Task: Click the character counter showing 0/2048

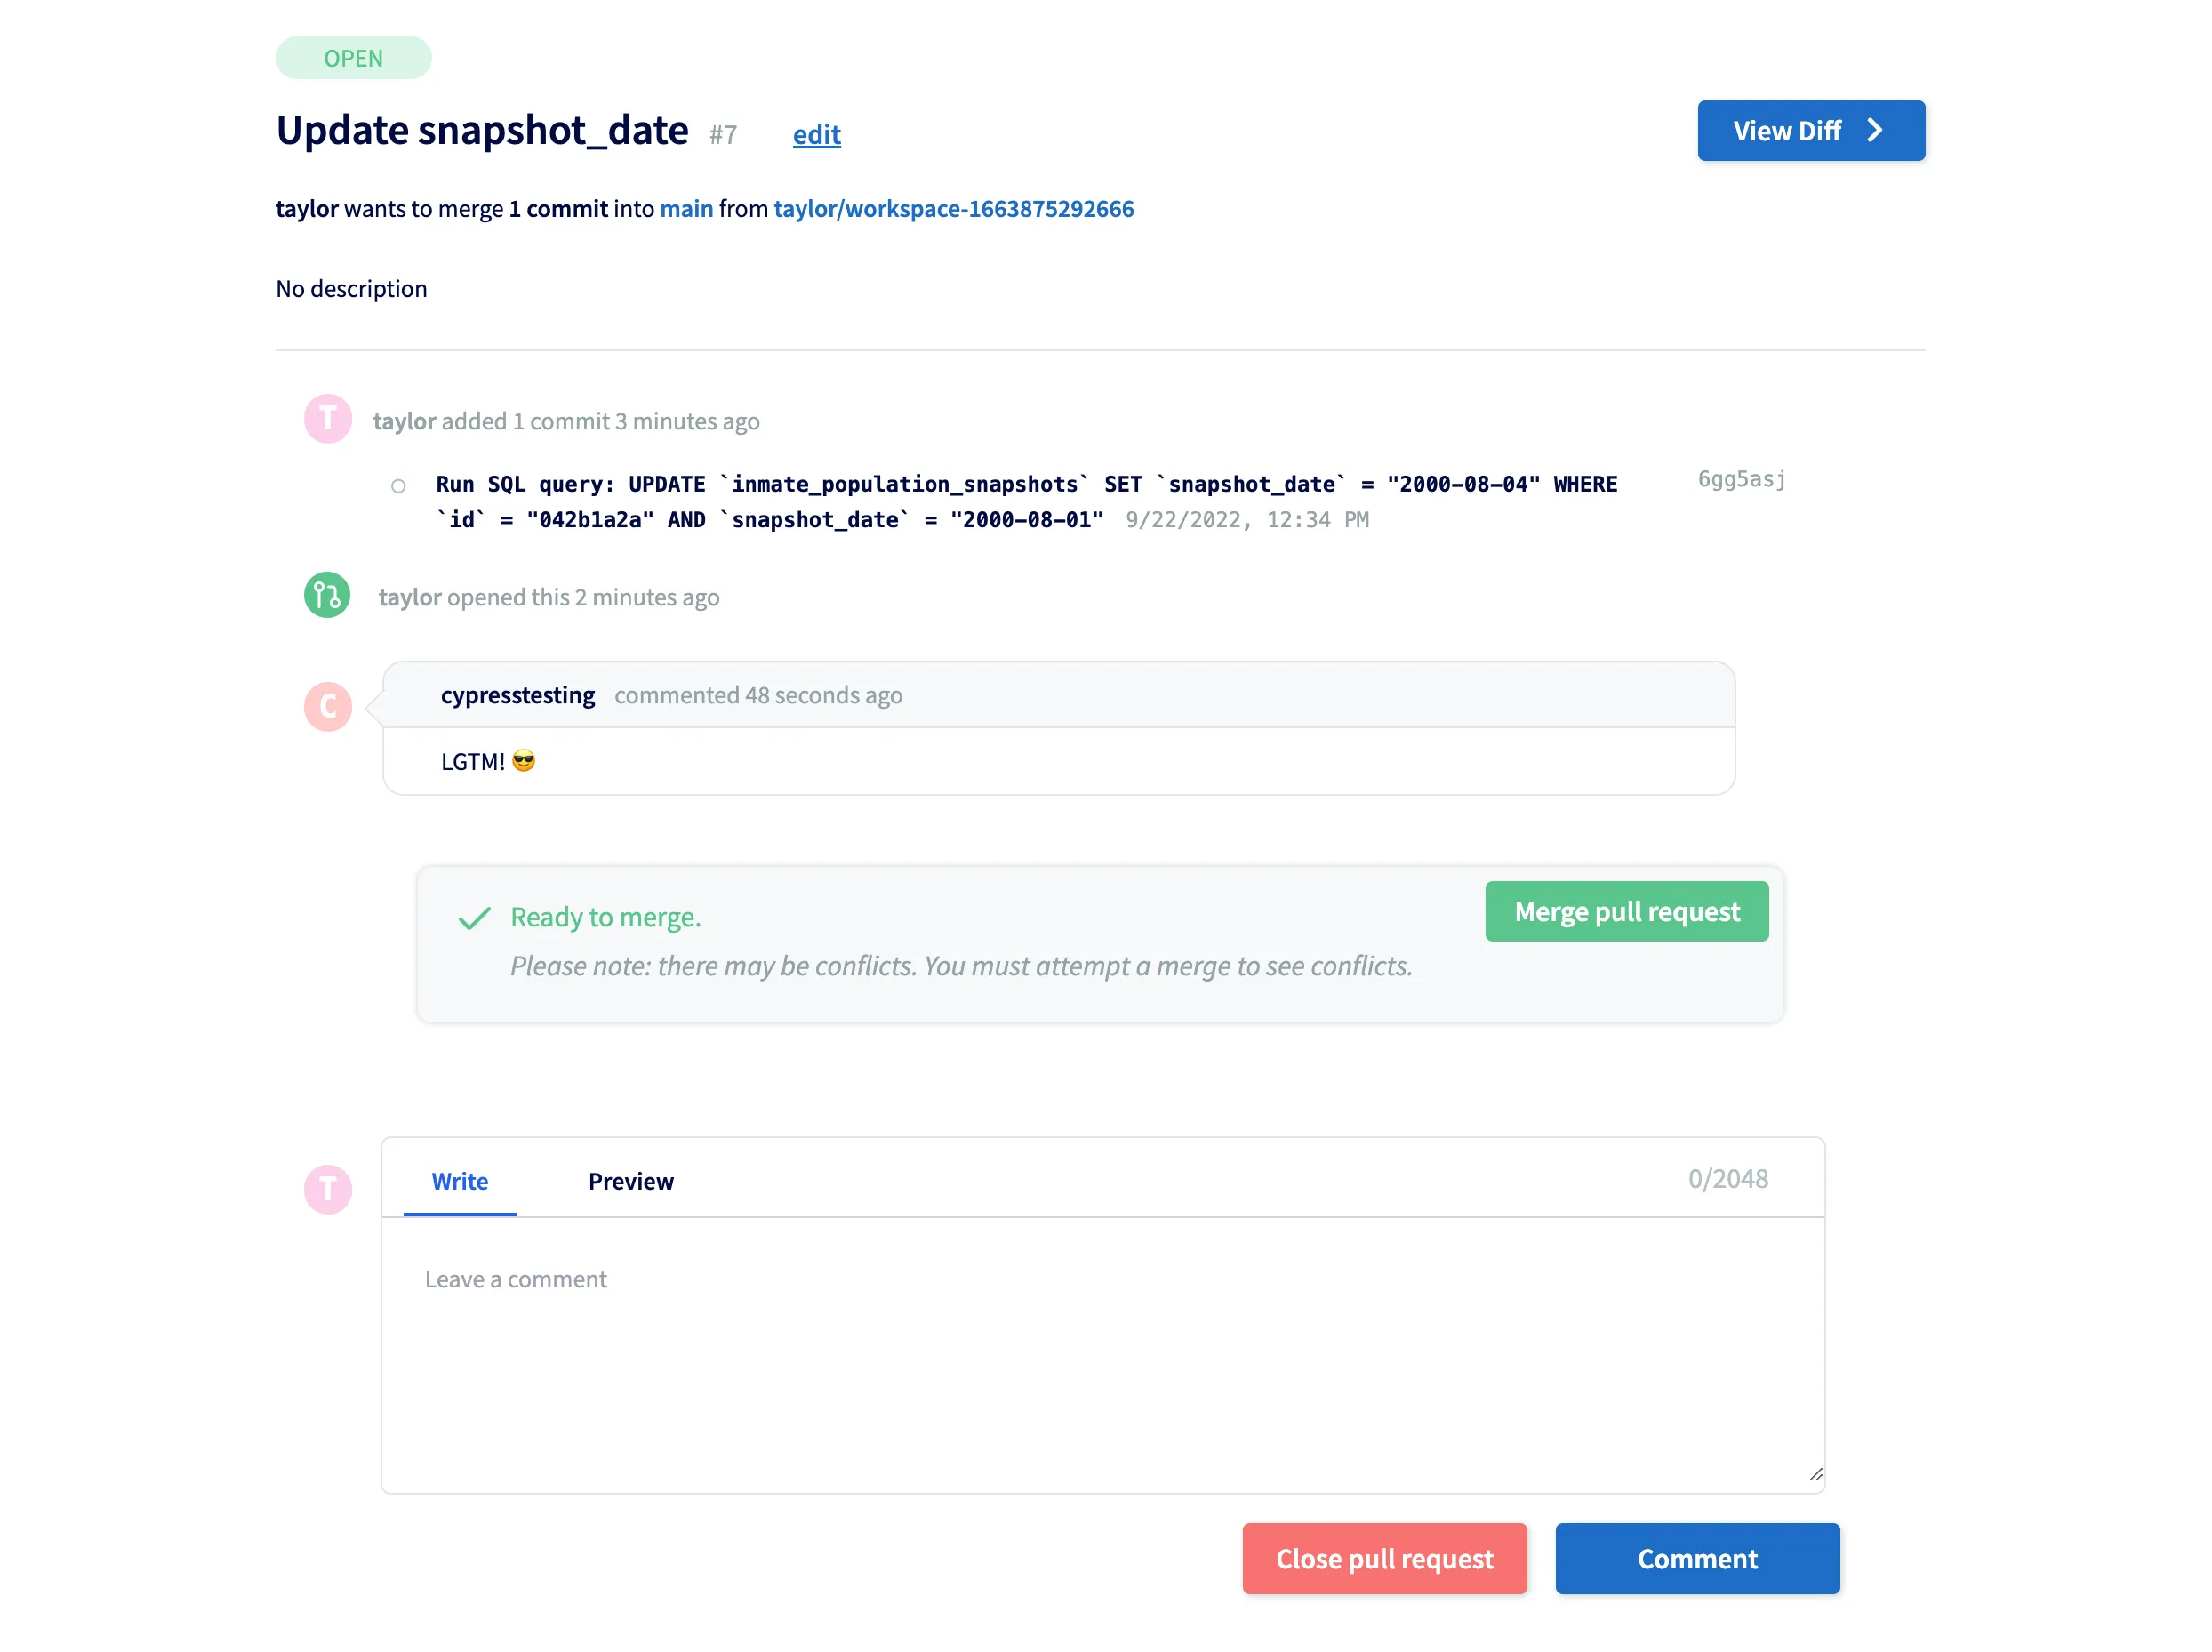Action: click(1729, 1178)
